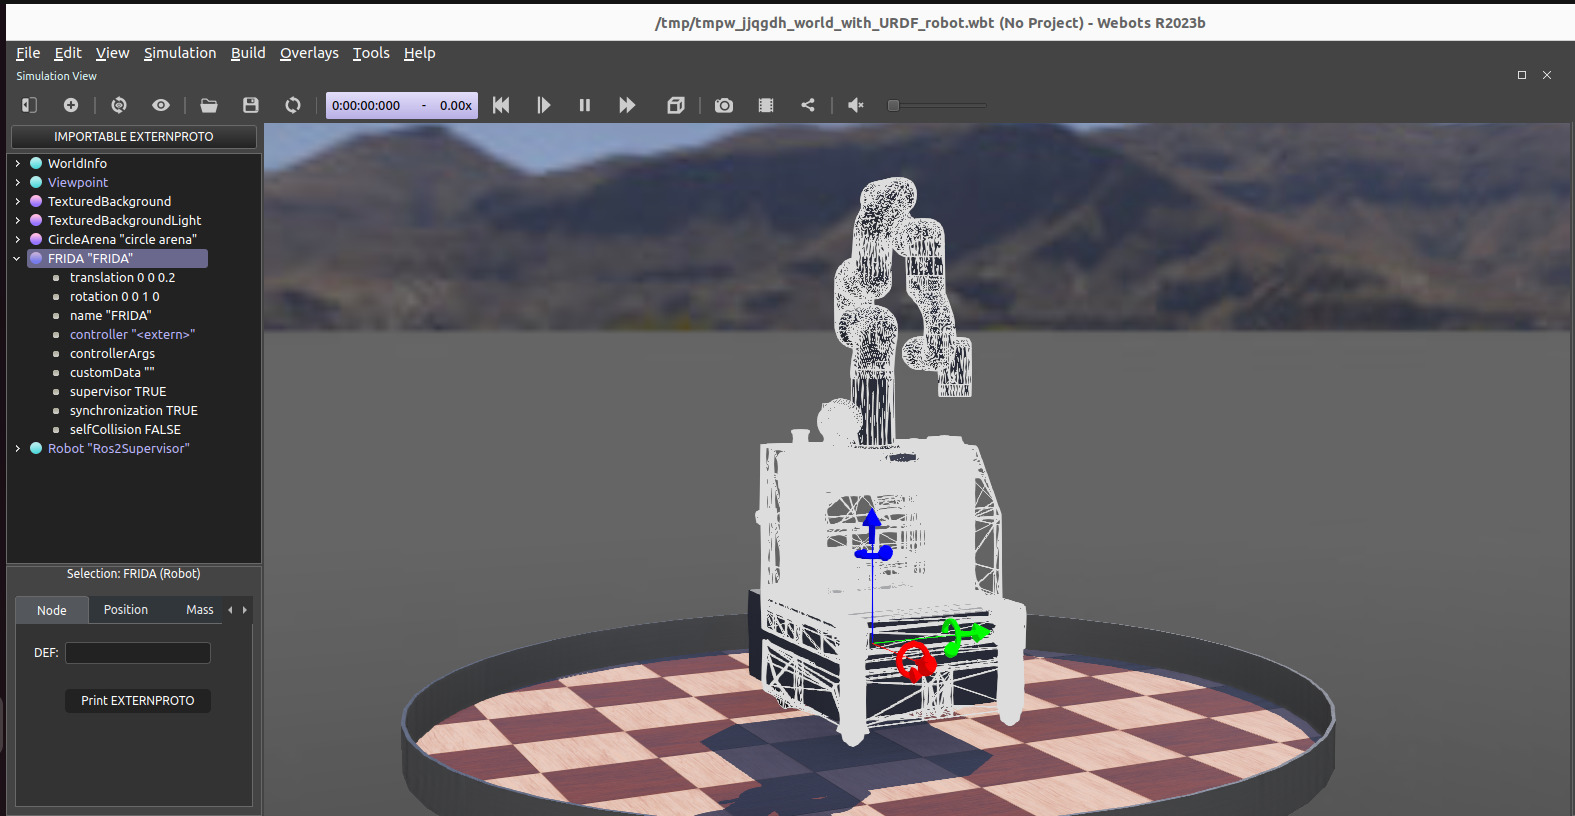Click the share simulation icon
The height and width of the screenshot is (816, 1575).
pos(808,105)
